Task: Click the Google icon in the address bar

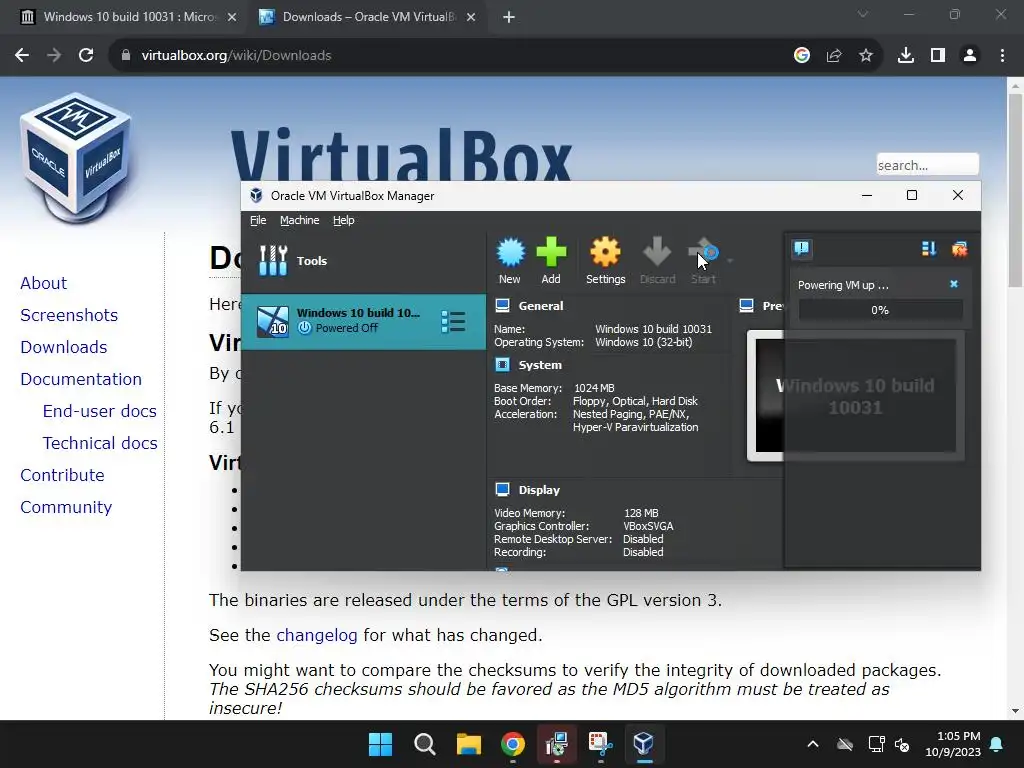Action: click(802, 56)
